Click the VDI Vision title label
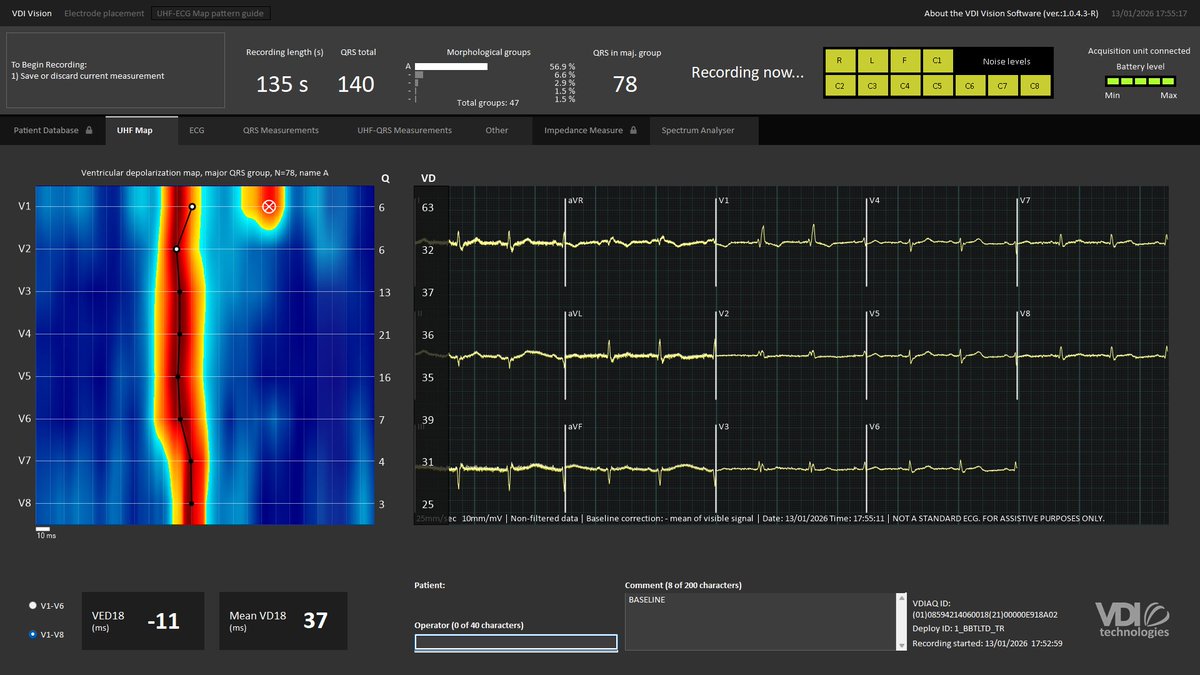 (x=31, y=14)
